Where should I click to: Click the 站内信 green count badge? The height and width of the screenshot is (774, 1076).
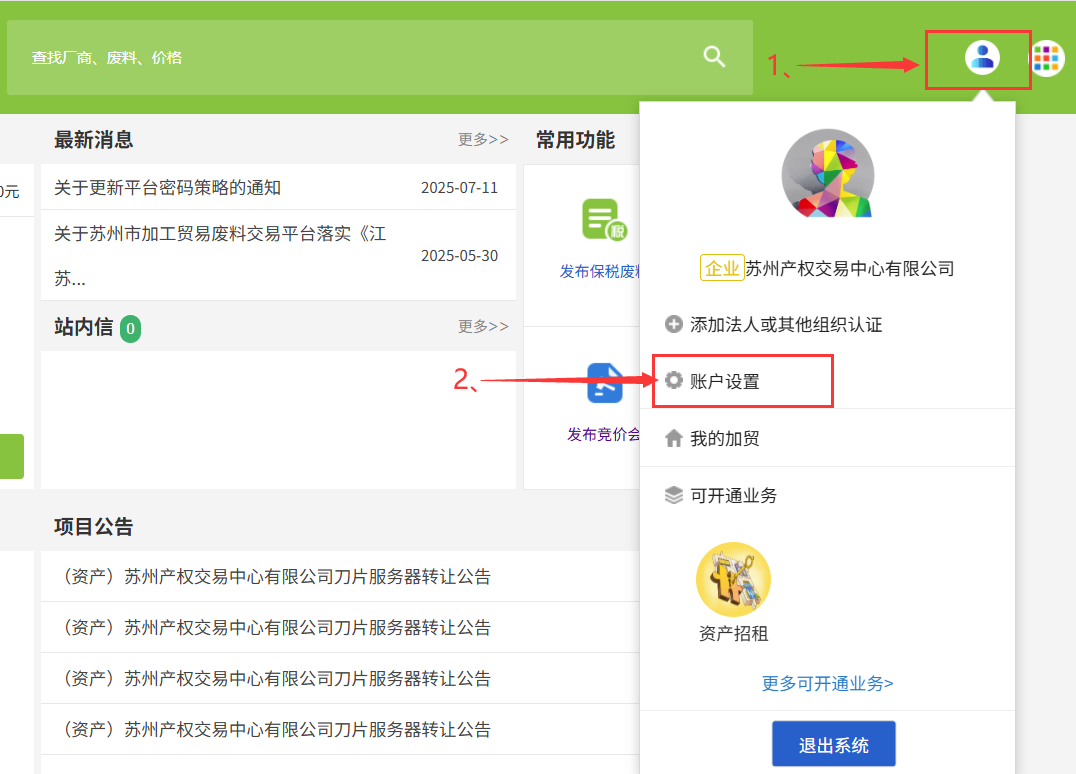[x=130, y=328]
